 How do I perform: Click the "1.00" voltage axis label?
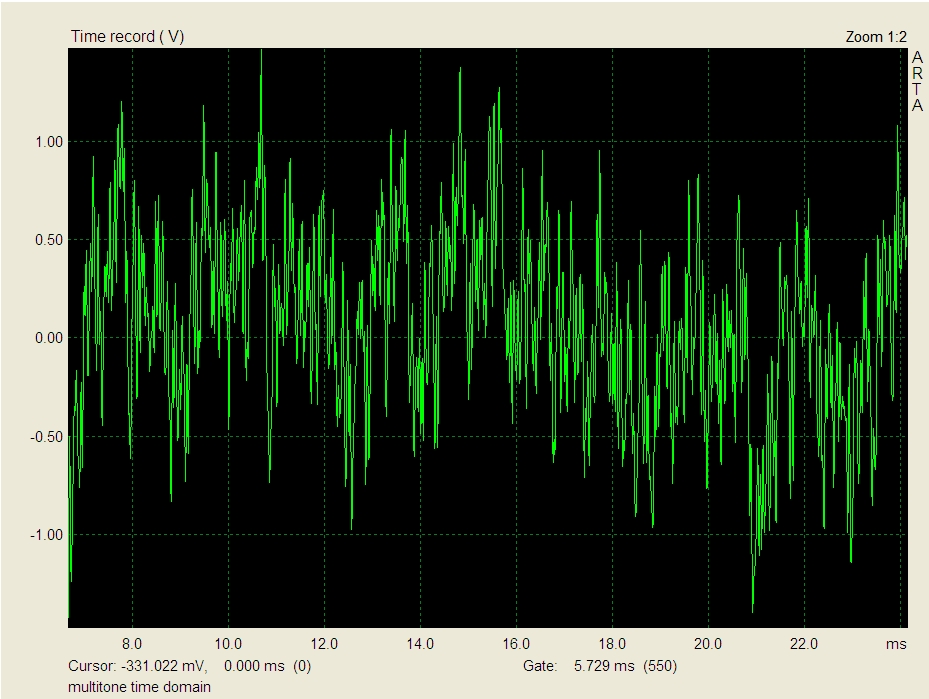tap(49, 142)
